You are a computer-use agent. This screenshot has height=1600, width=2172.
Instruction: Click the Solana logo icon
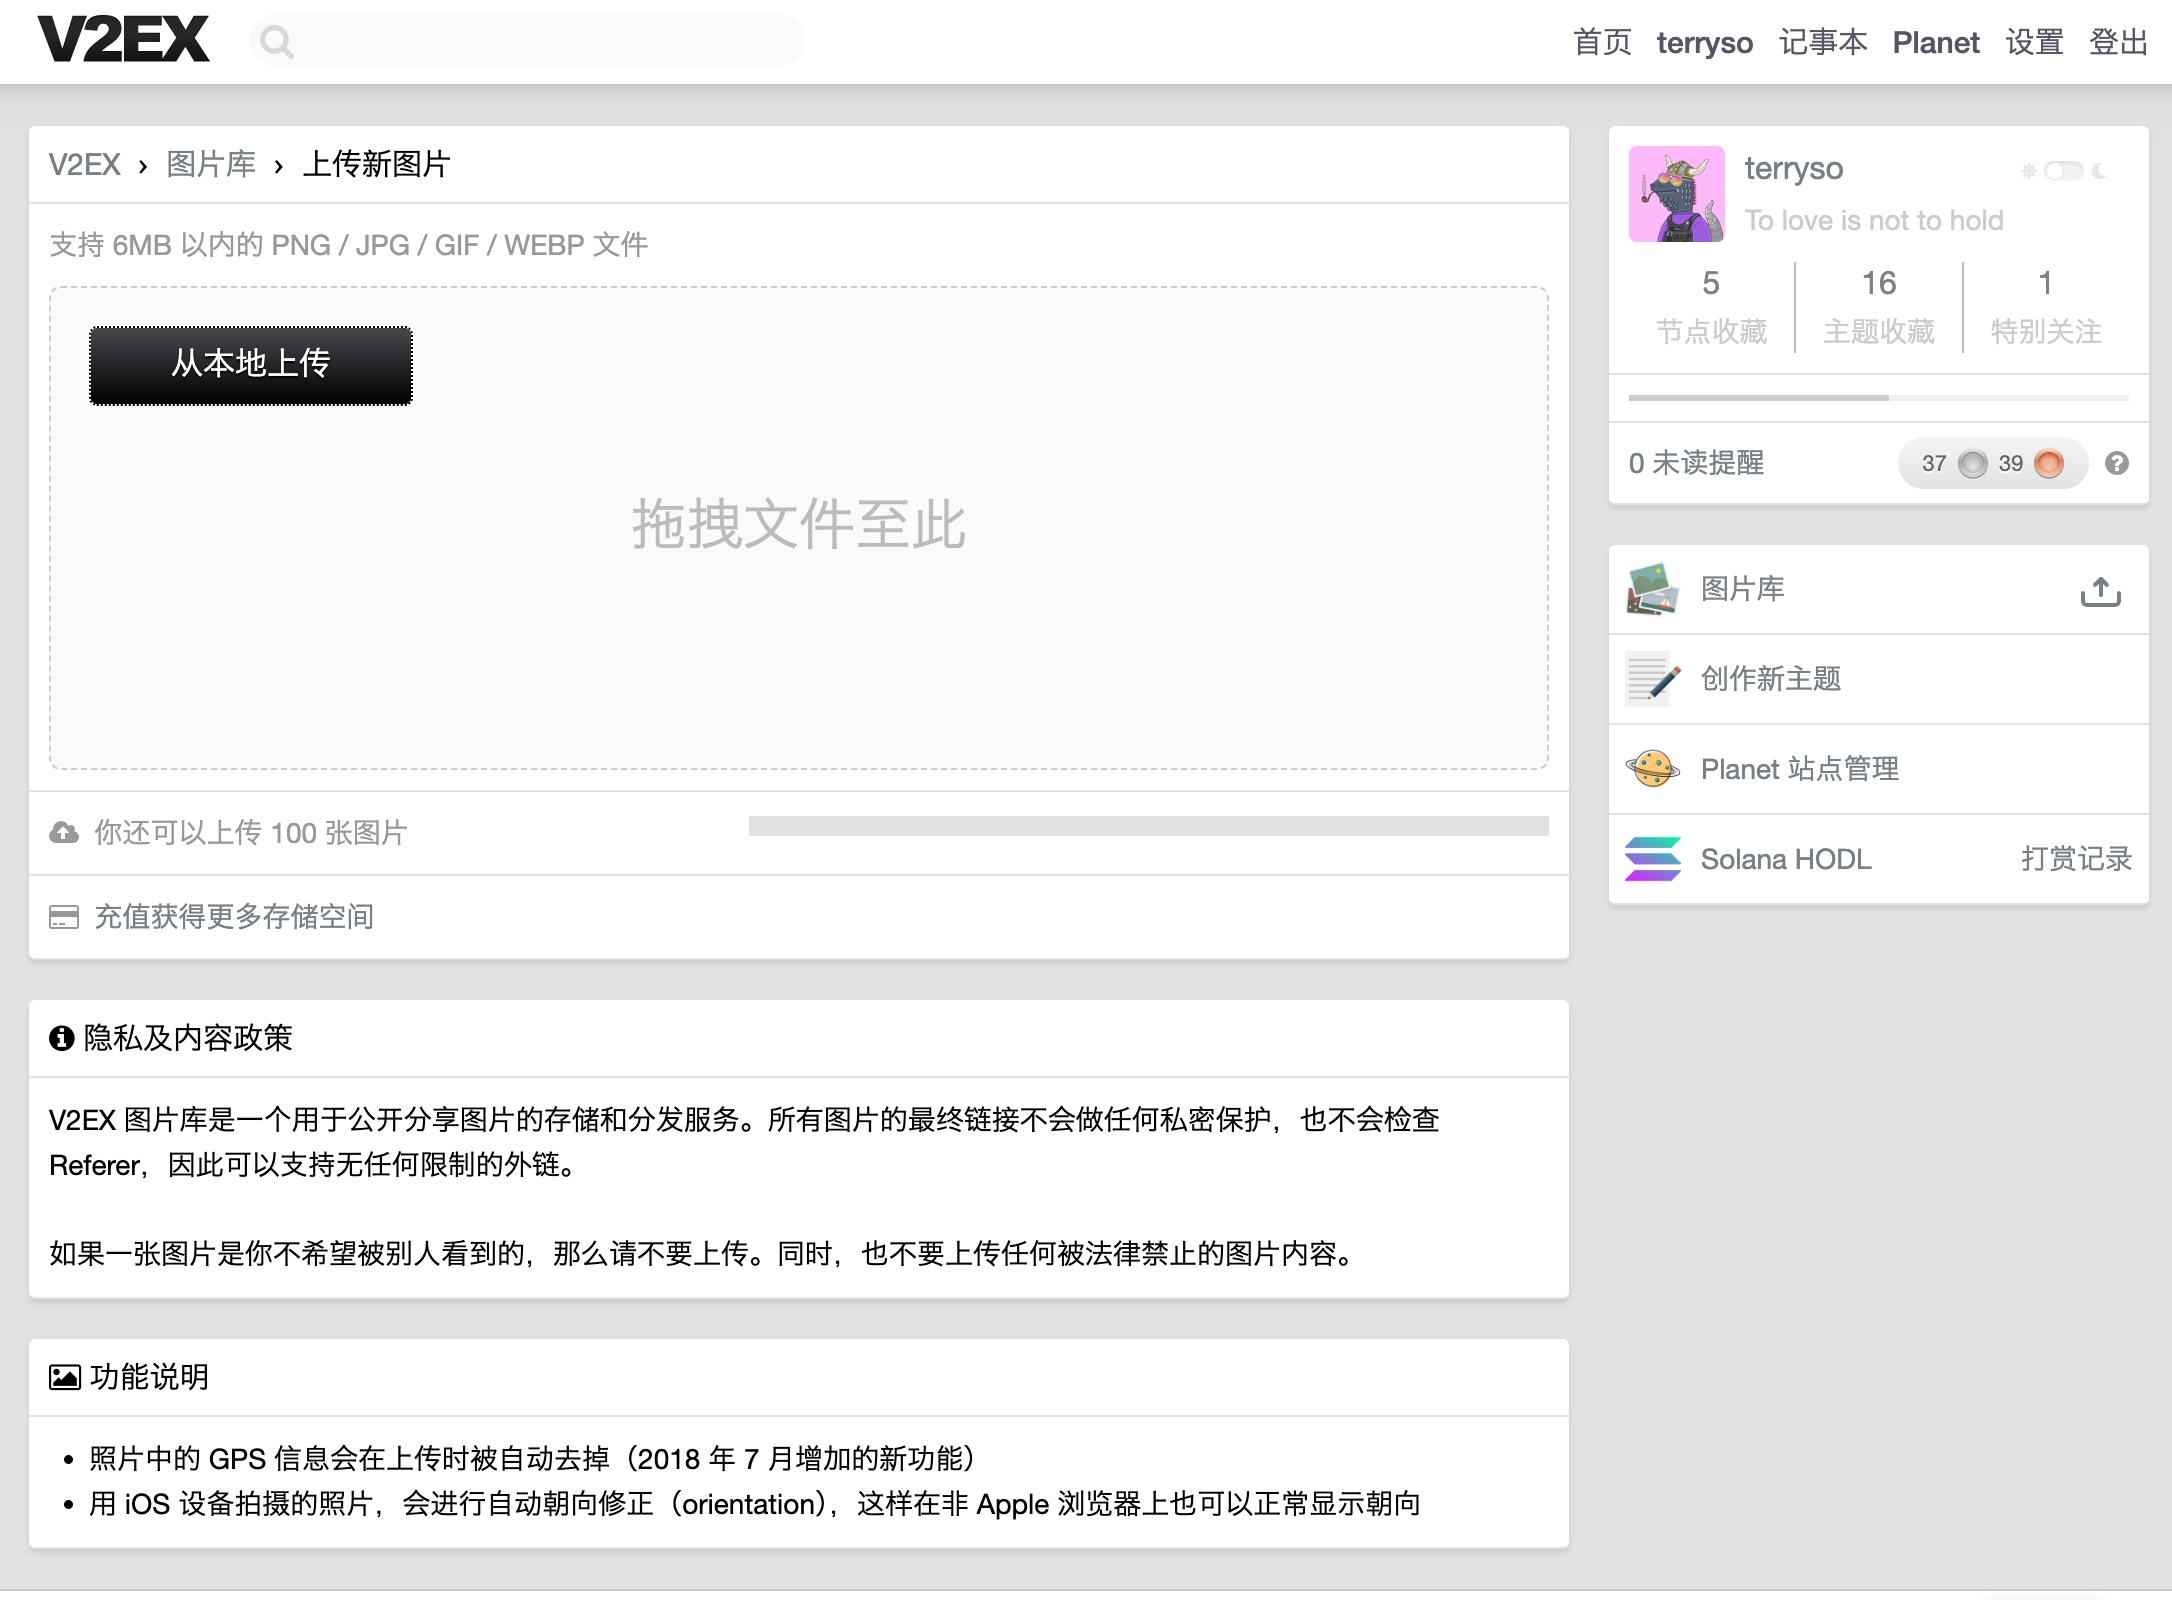click(1652, 859)
